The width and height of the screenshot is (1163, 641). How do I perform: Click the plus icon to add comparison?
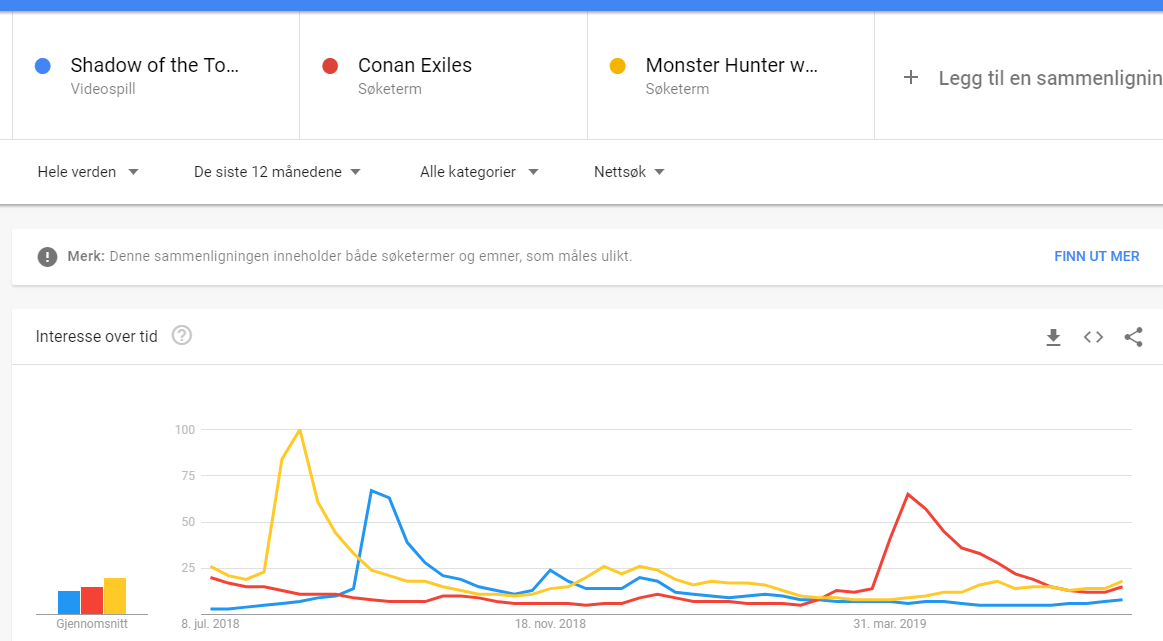pos(911,78)
